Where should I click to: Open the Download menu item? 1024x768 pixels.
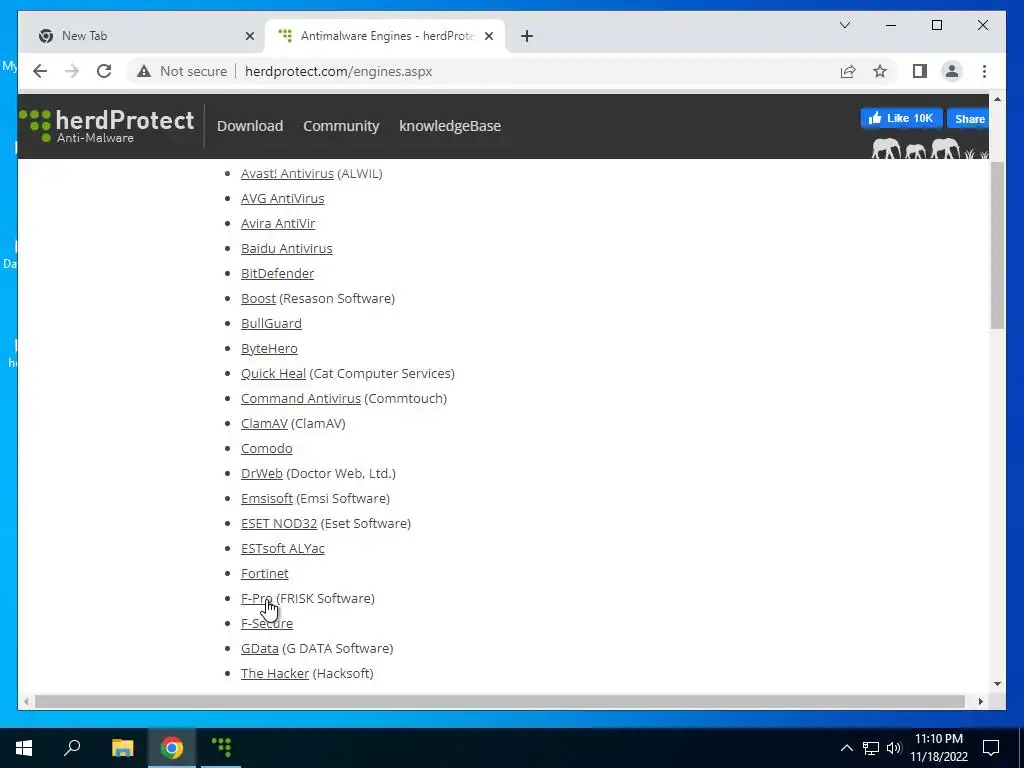coord(250,126)
